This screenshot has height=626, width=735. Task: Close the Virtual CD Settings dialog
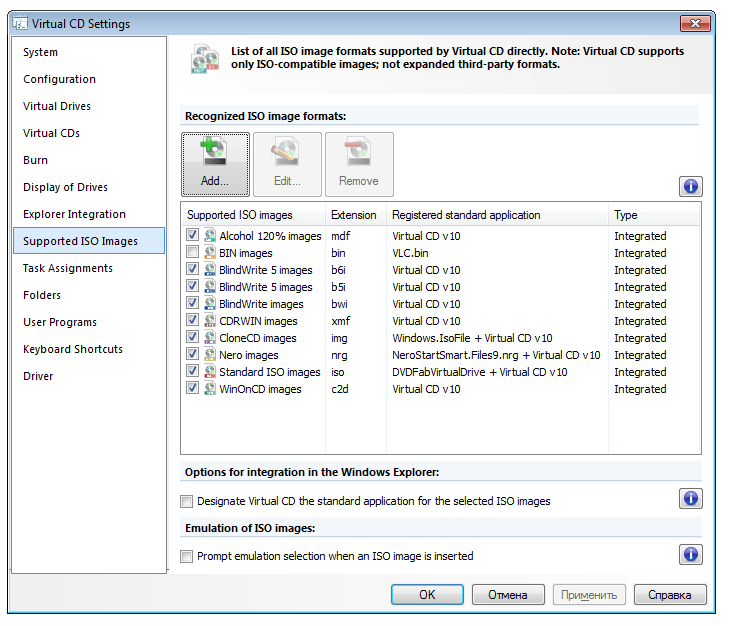coord(696,23)
